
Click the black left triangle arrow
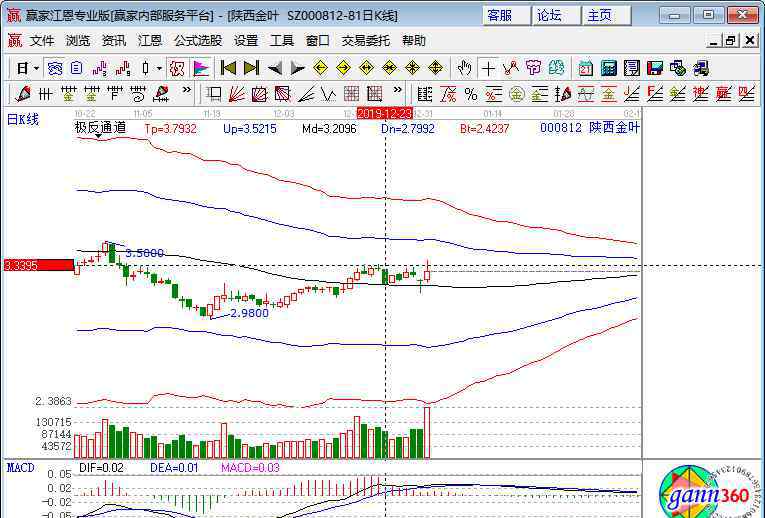tap(275, 68)
